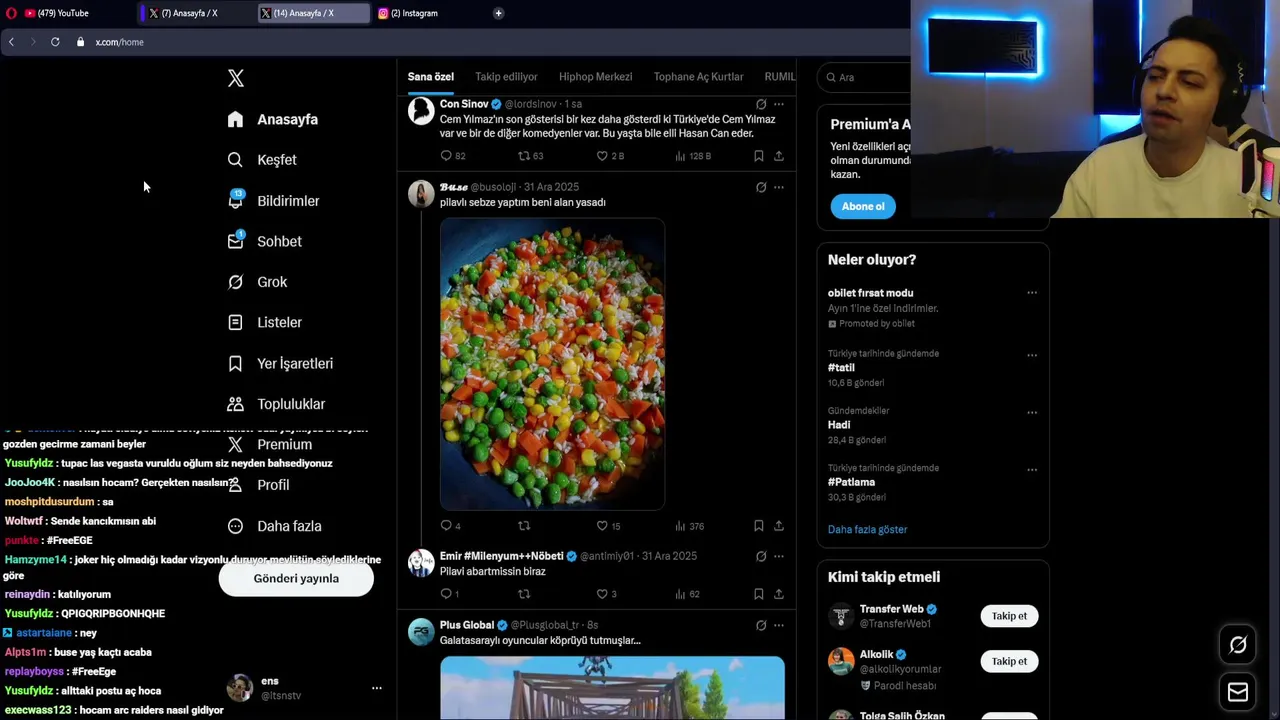Click Abone ol subscribe button
This screenshot has width=1280, height=720.
pyautogui.click(x=863, y=206)
